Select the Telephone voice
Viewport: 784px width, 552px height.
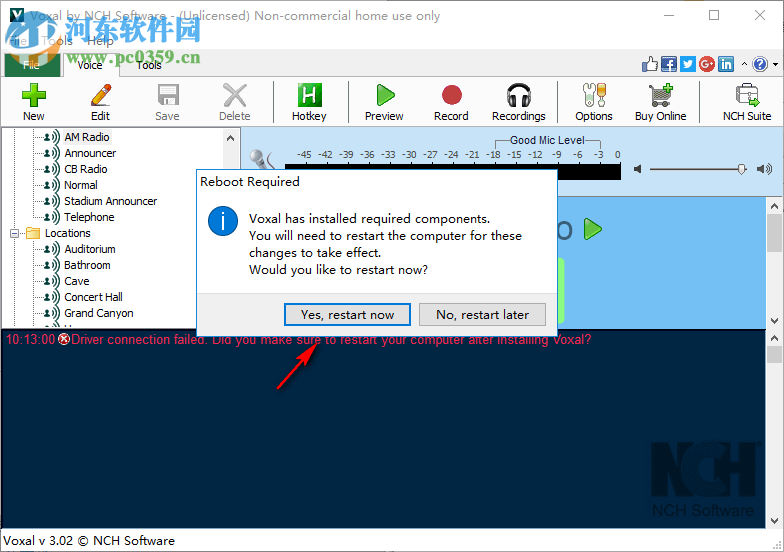(89, 217)
